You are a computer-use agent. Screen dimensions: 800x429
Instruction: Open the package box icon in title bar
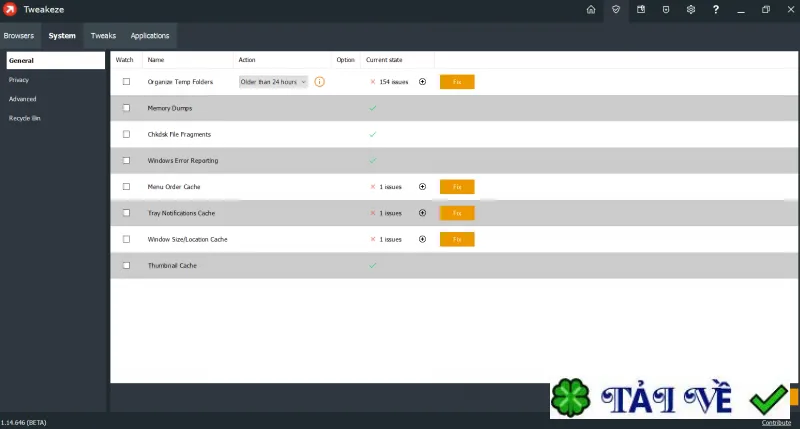pyautogui.click(x=641, y=10)
